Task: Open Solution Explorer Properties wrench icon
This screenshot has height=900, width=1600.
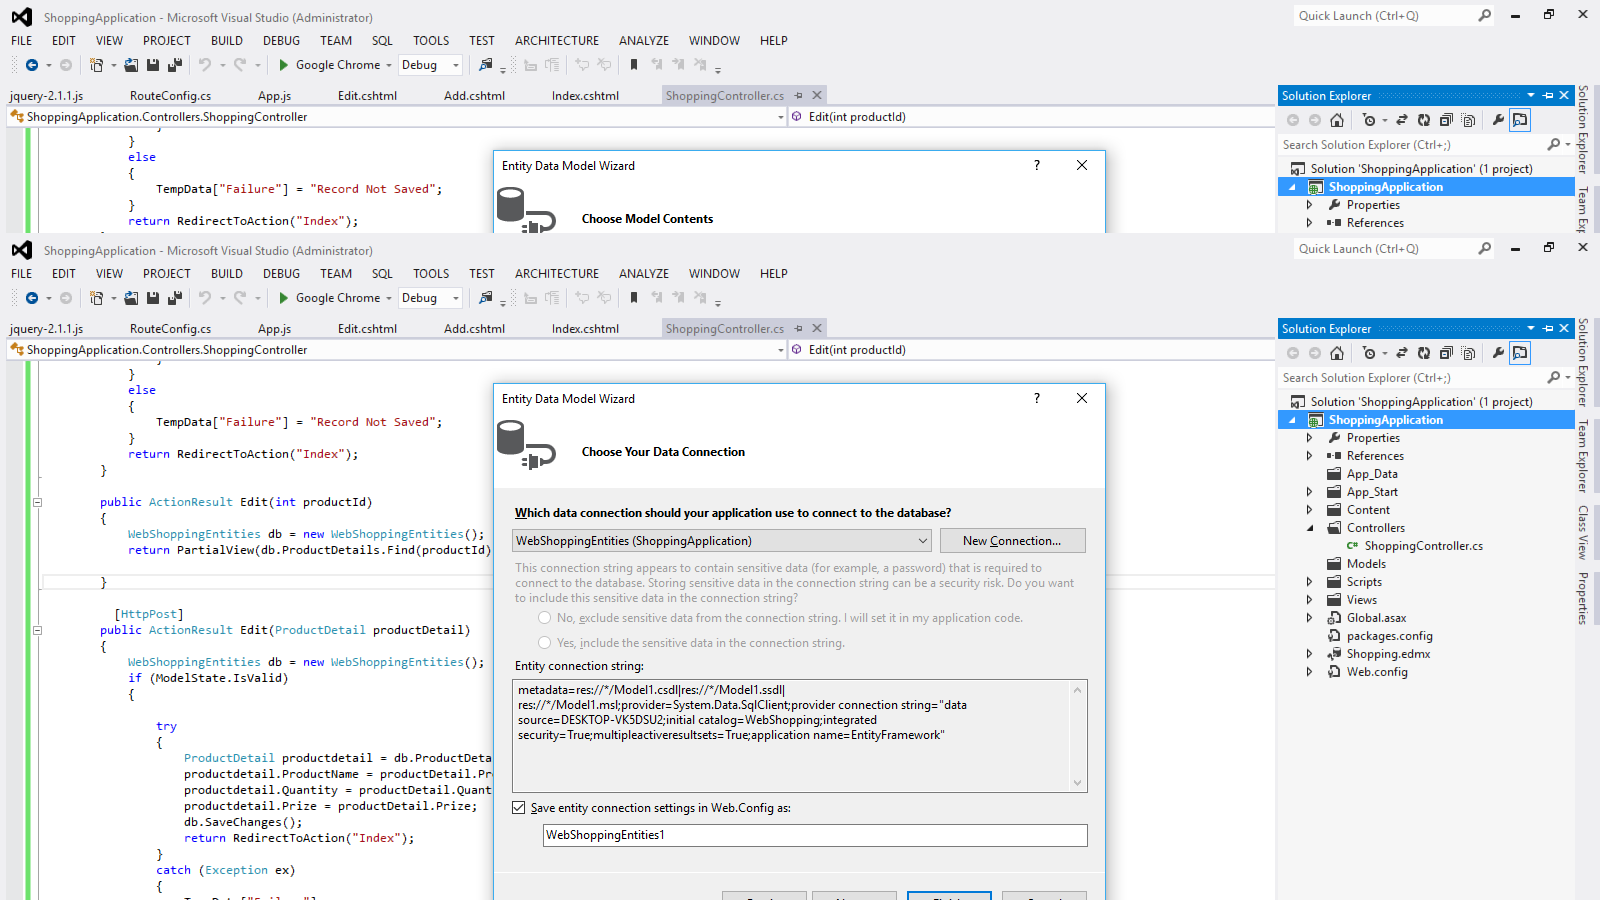Action: (1498, 353)
